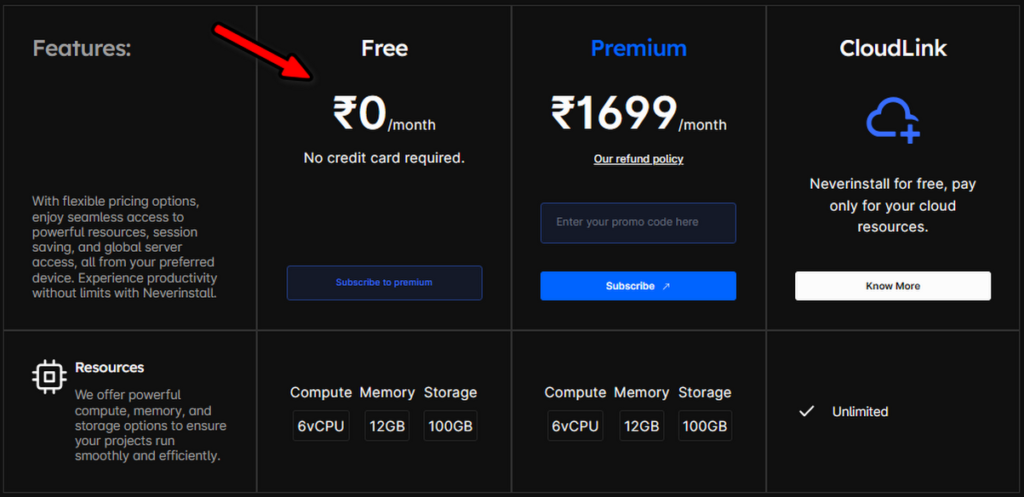The height and width of the screenshot is (497, 1024).
Task: Click the blue Subscribe button
Action: (x=638, y=286)
